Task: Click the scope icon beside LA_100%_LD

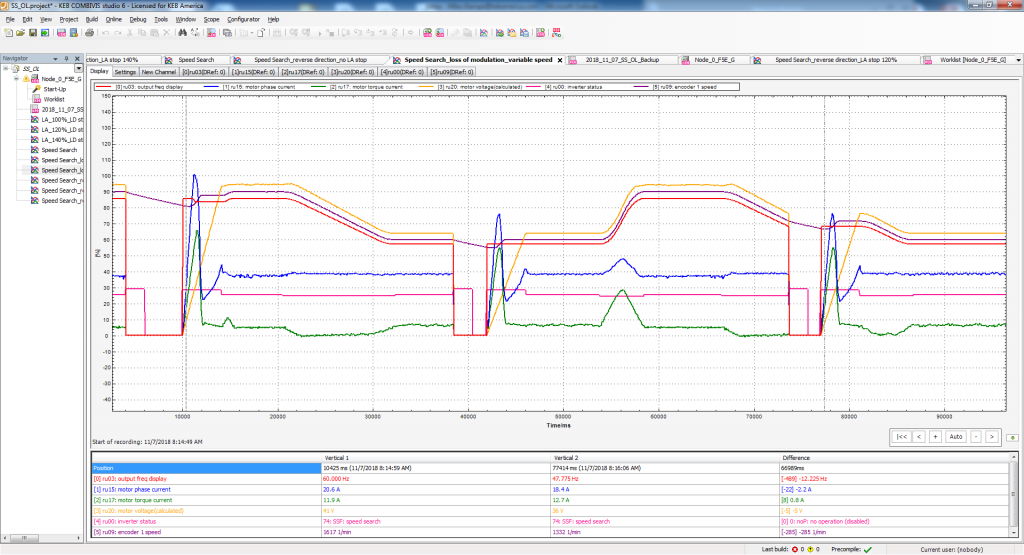Action: [35, 119]
